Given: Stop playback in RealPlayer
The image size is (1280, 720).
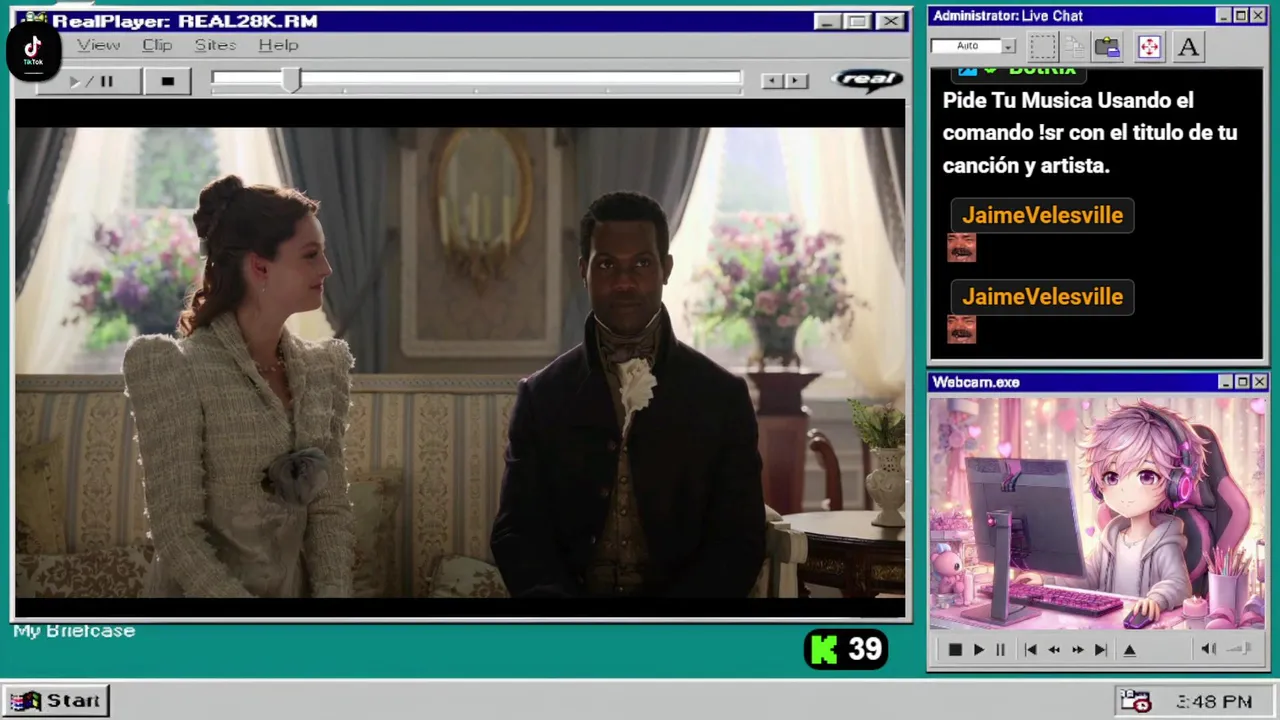Looking at the screenshot, I should [x=168, y=81].
